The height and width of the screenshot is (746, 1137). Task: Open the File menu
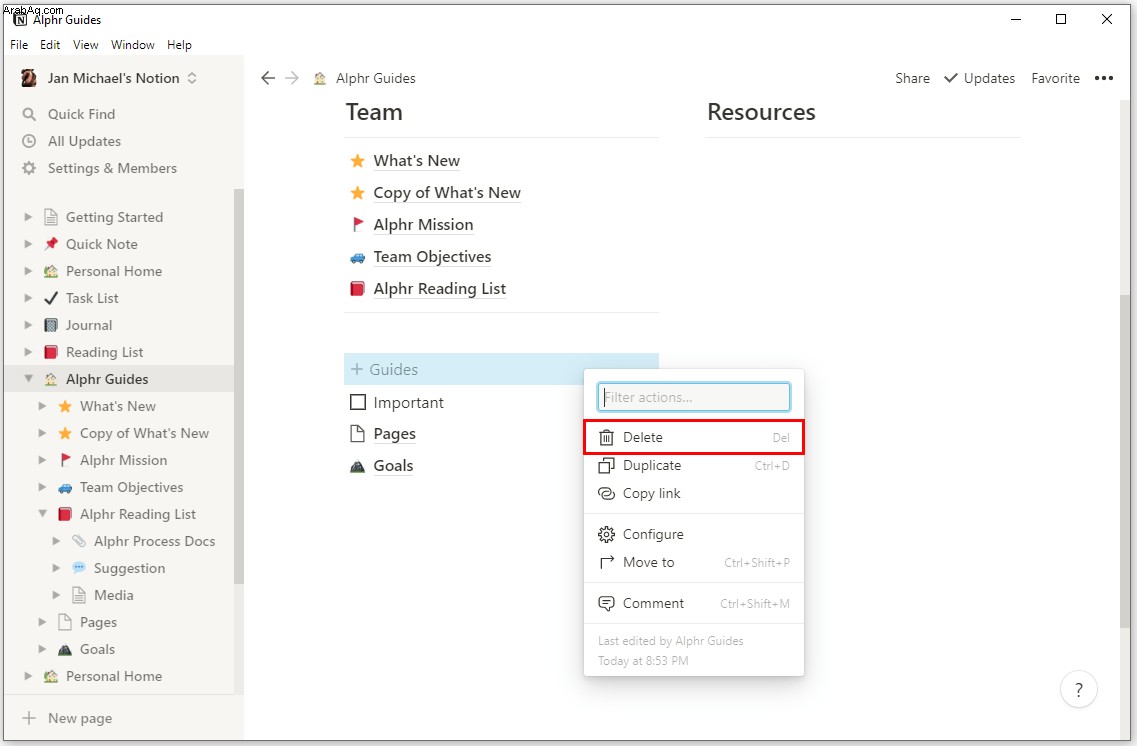19,45
